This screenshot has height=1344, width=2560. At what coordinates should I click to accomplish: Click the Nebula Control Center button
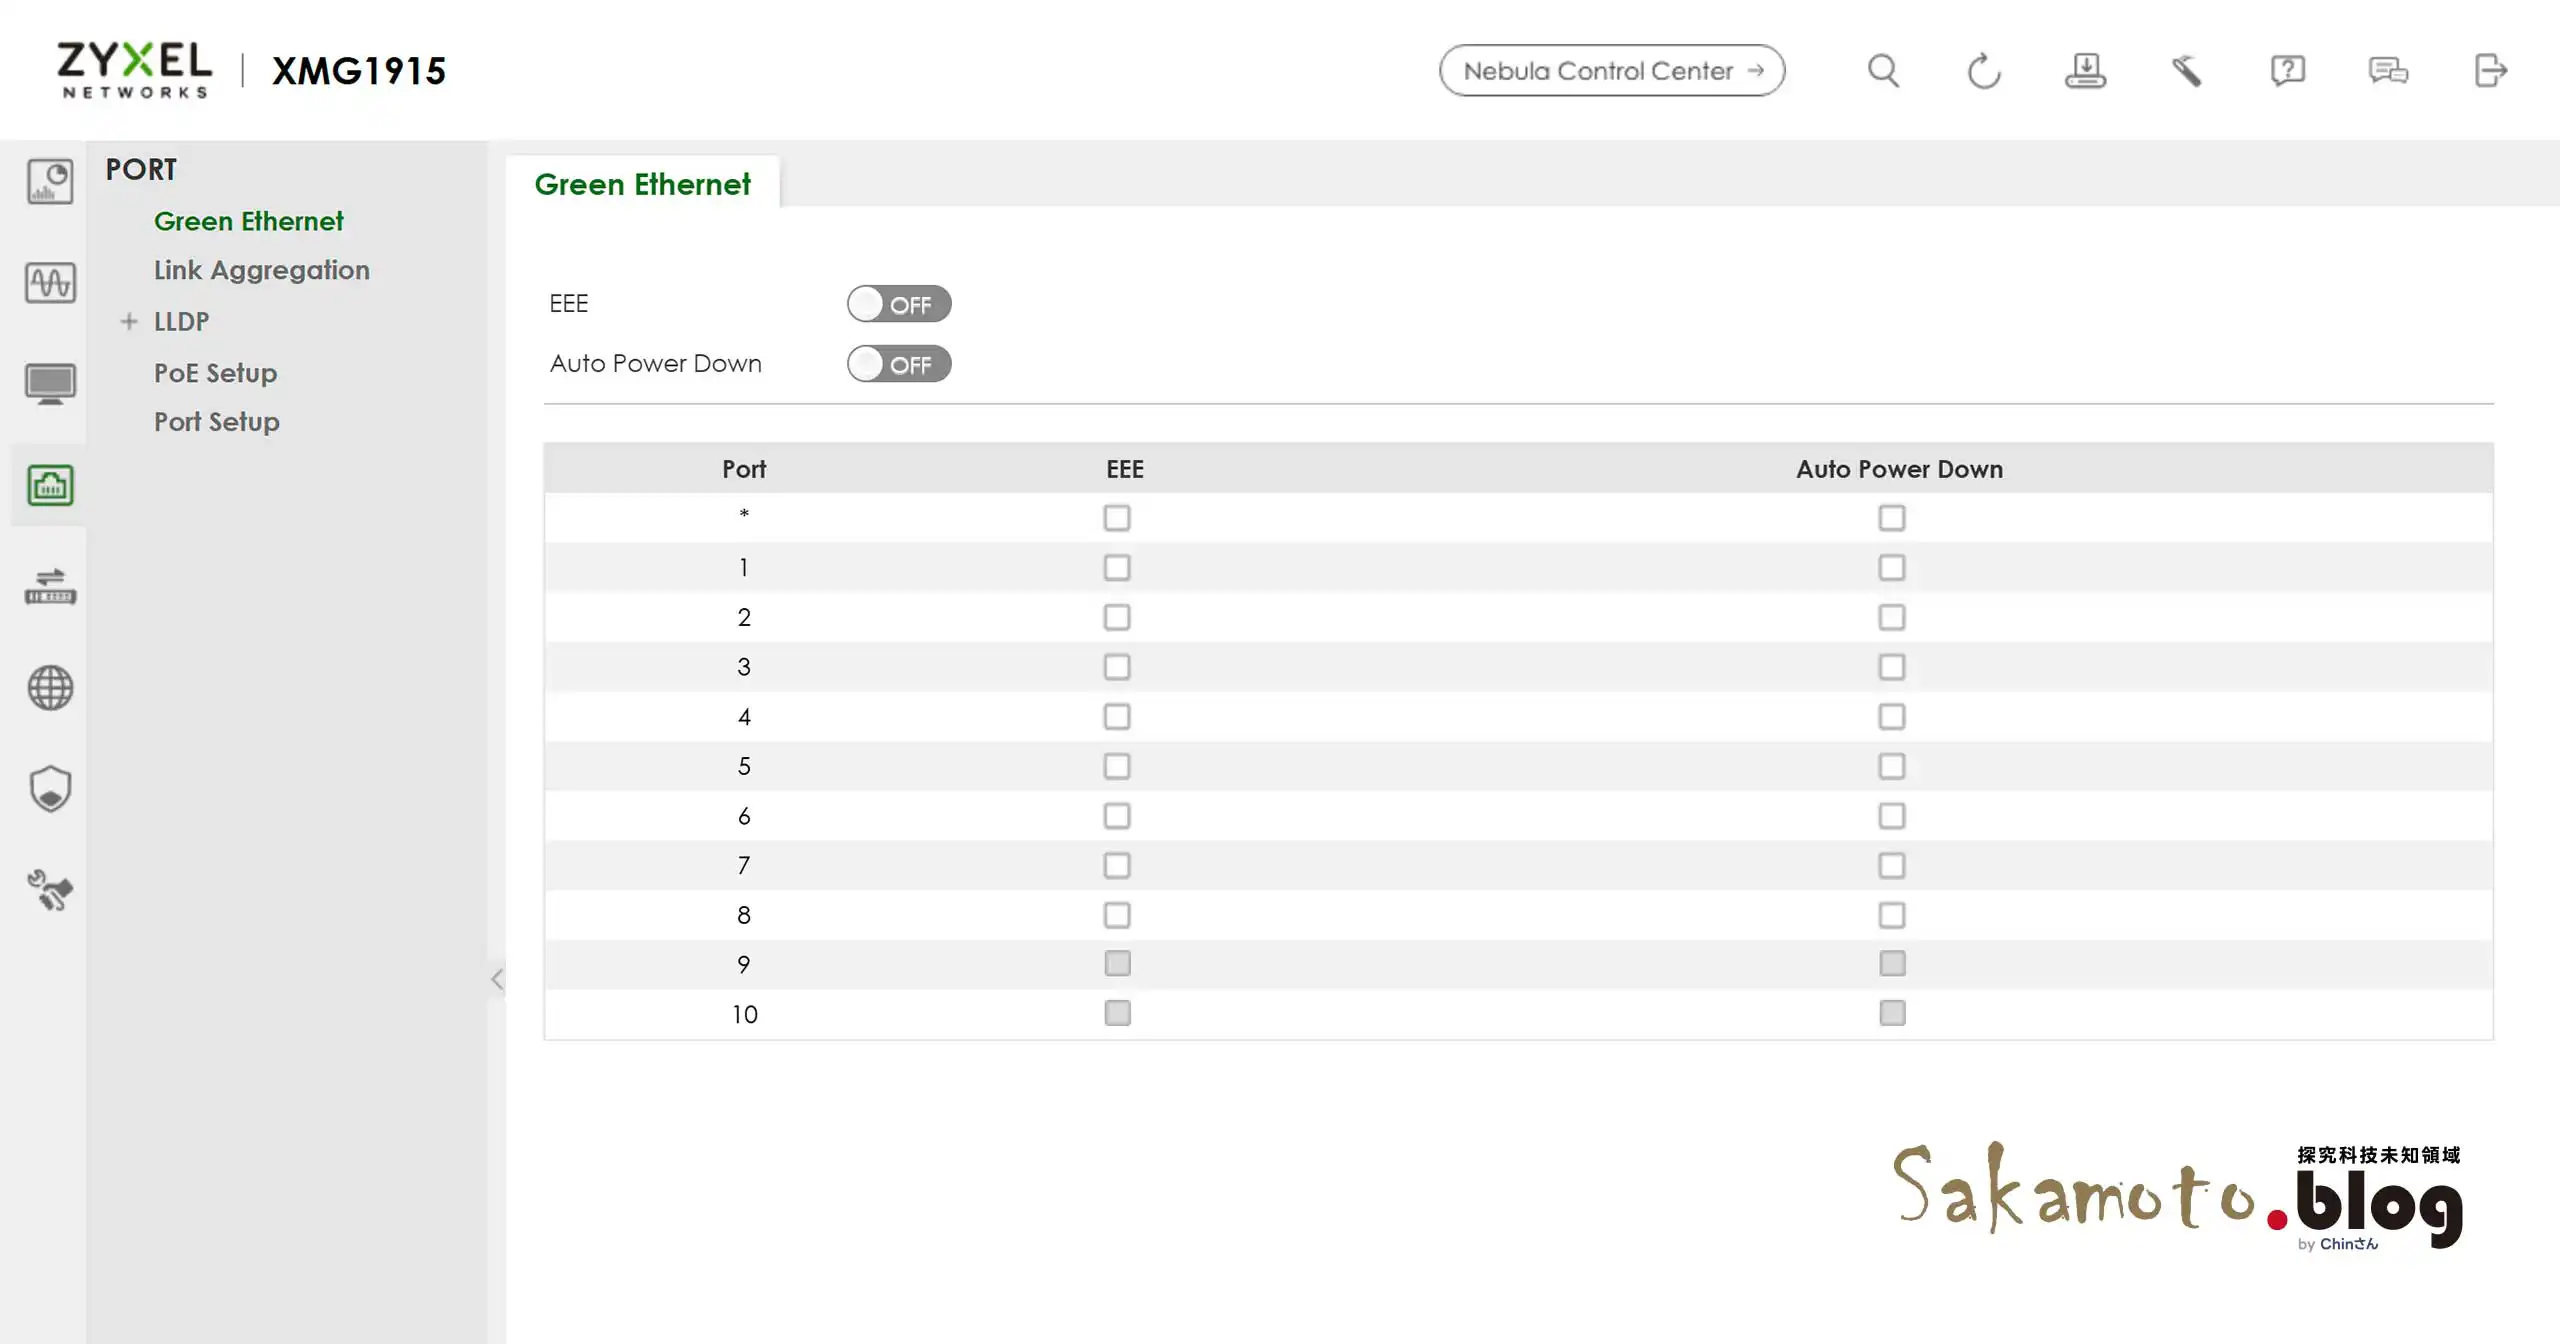click(1611, 71)
